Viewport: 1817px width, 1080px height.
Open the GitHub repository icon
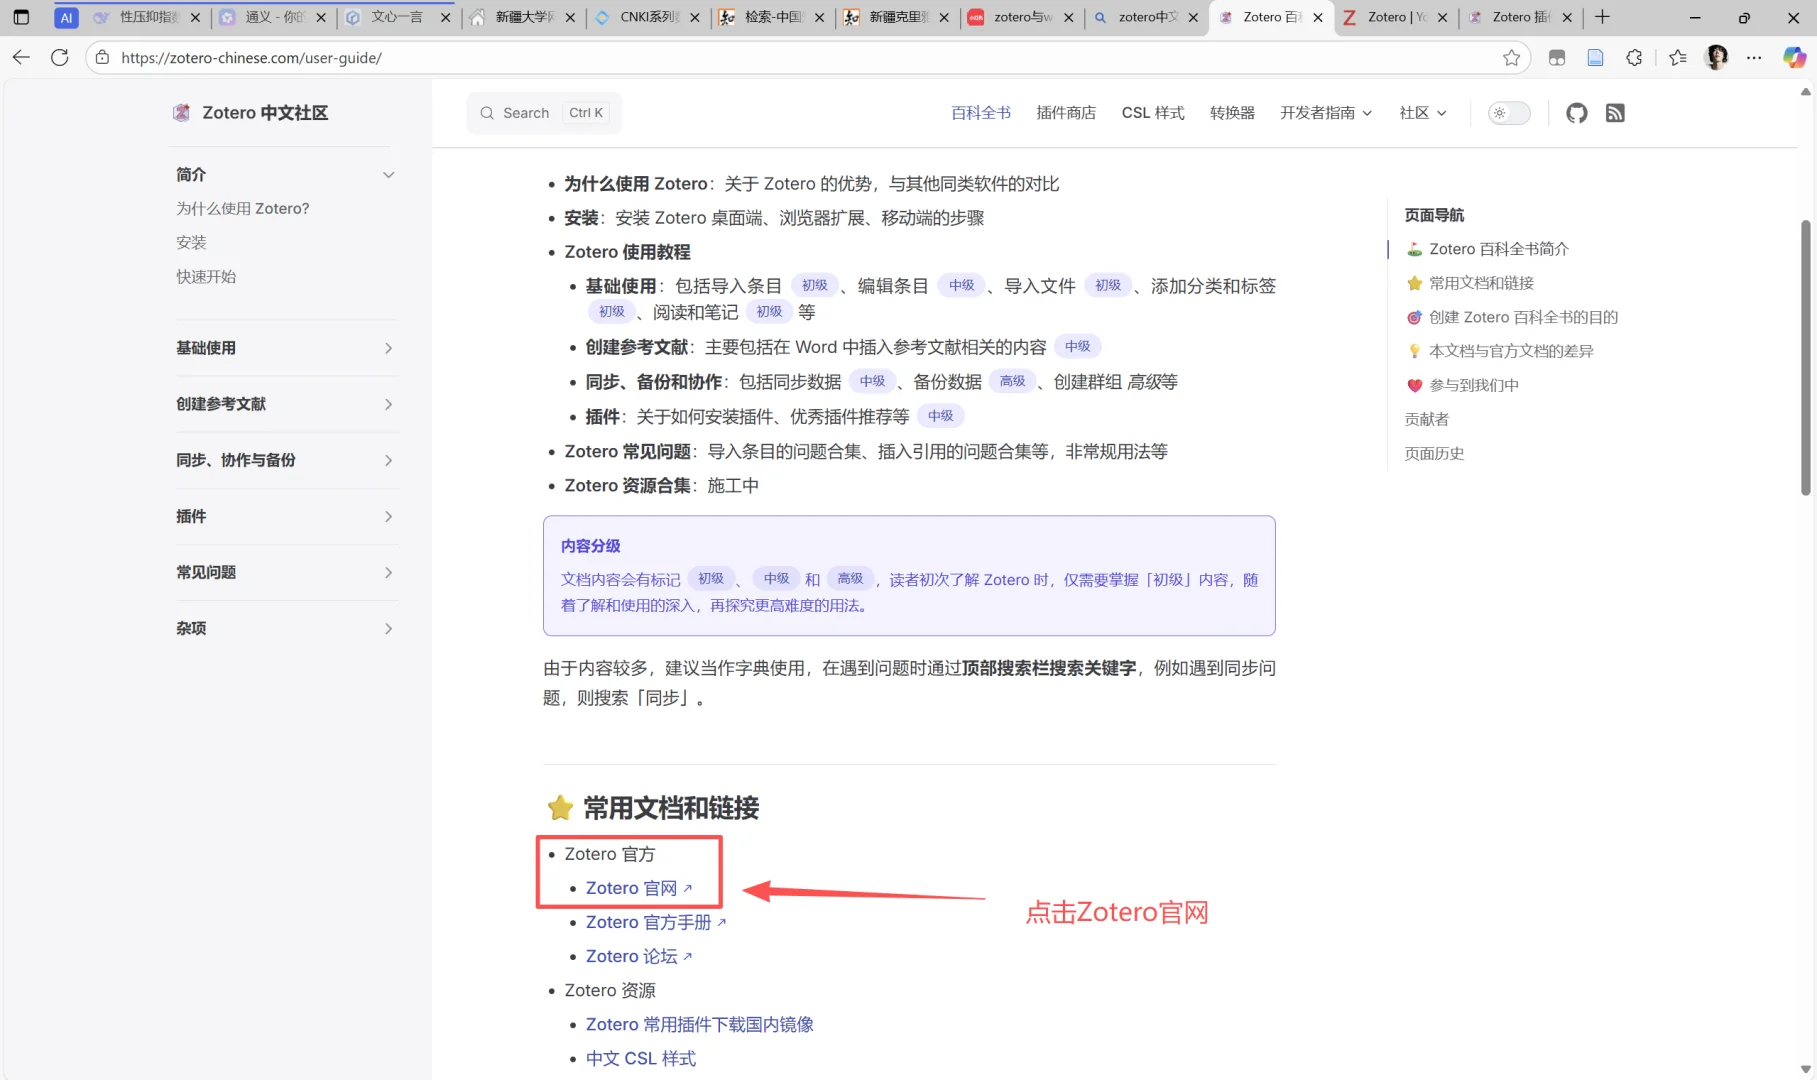tap(1576, 112)
